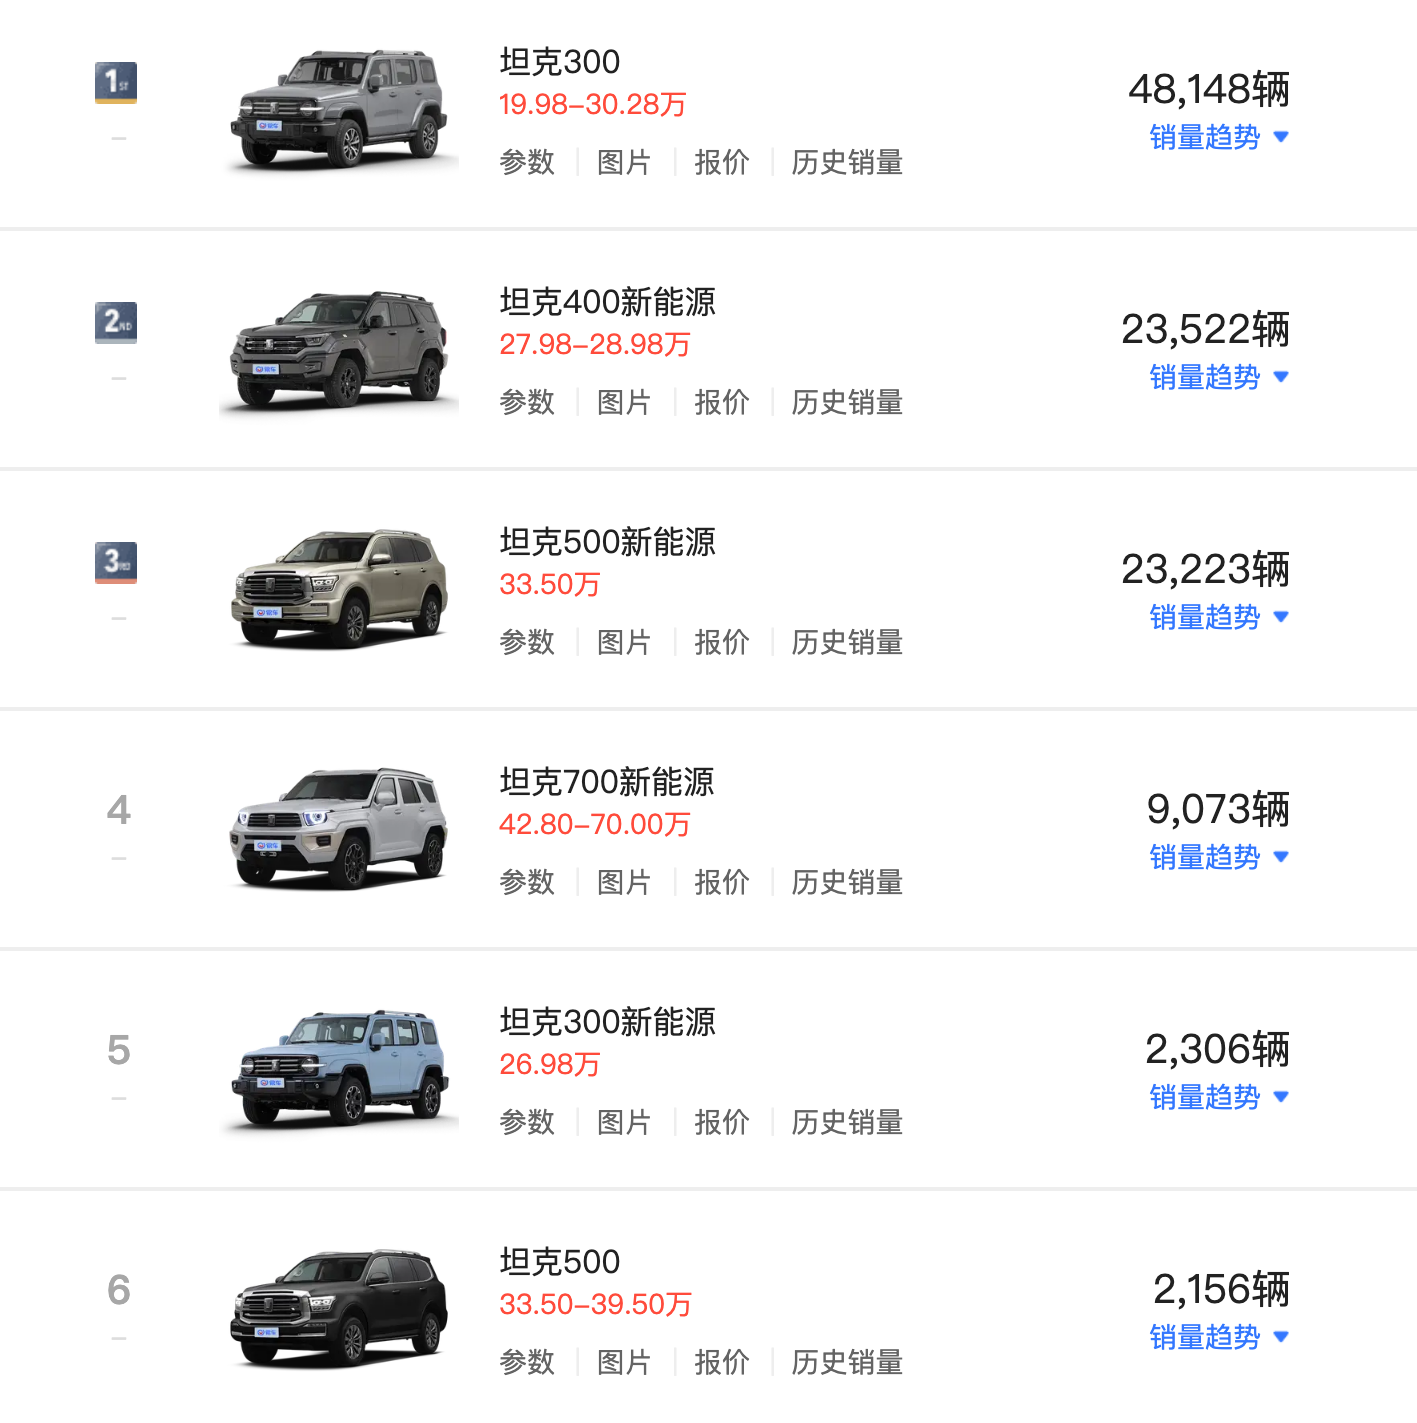Image resolution: width=1417 pixels, height=1423 pixels.
Task: Open 参数 for 坦克300
Action: point(527,162)
